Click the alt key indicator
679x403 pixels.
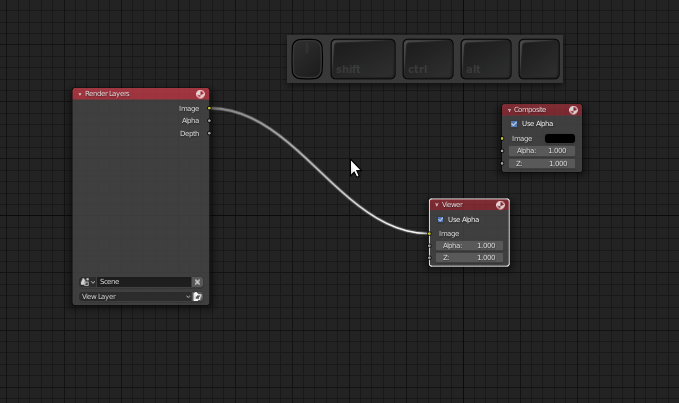486,59
